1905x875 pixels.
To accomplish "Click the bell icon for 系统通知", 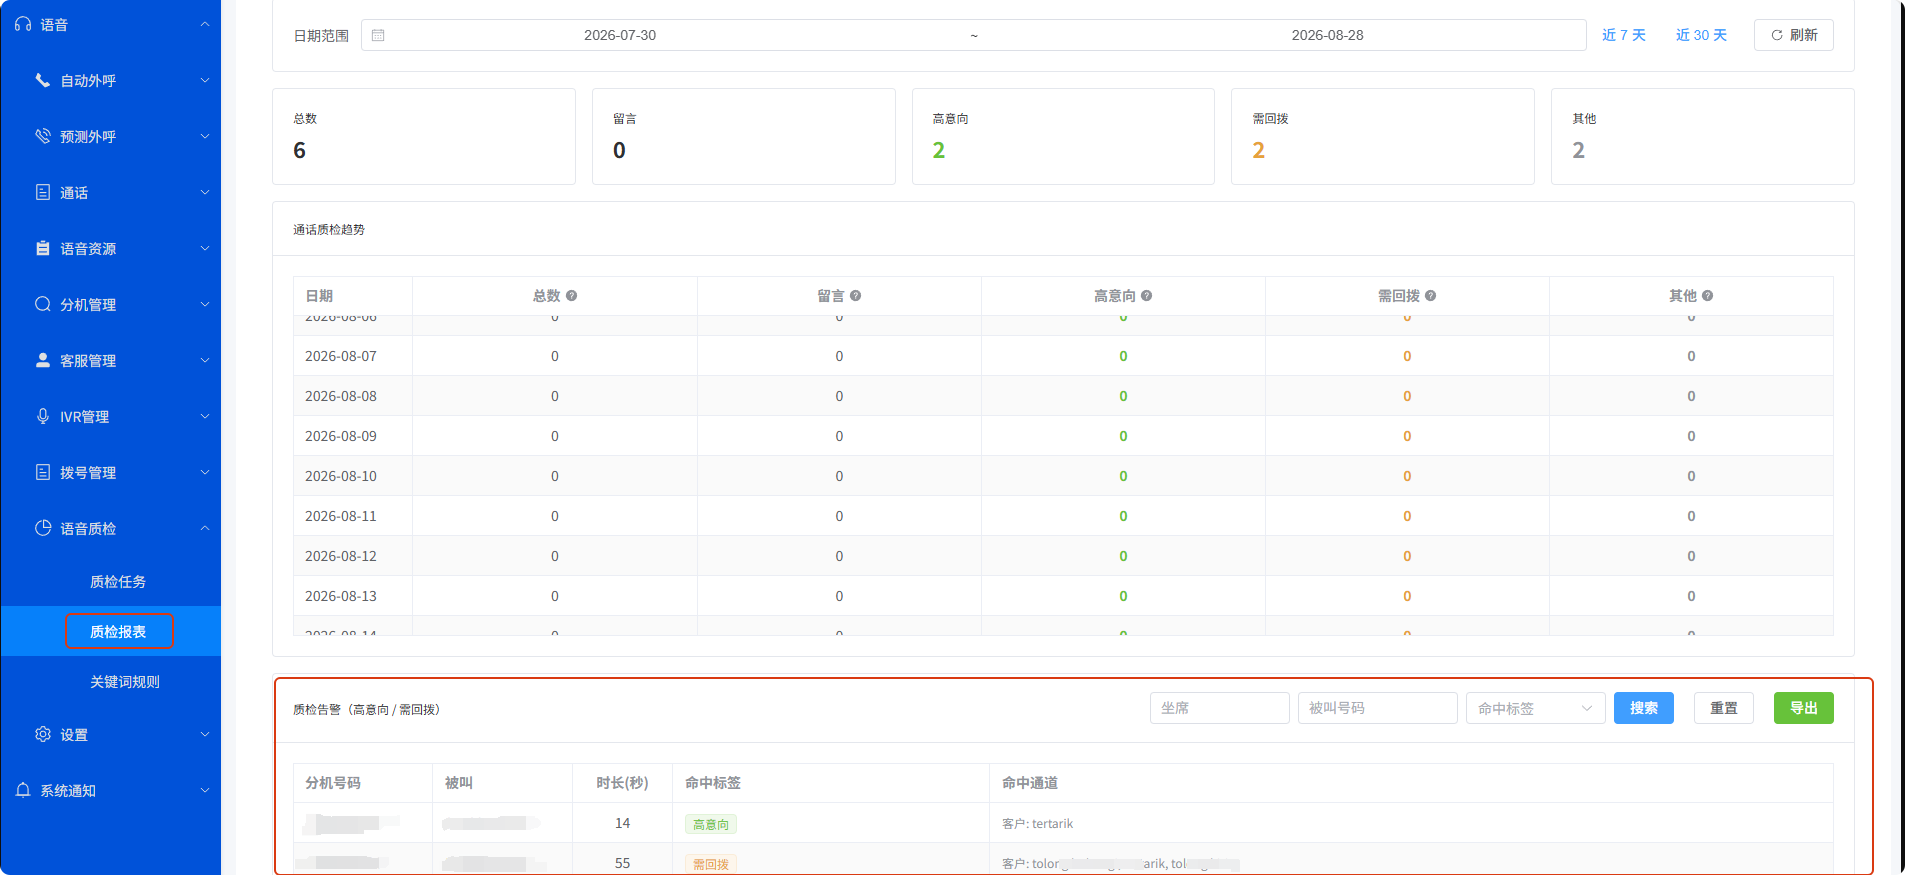I will pyautogui.click(x=23, y=790).
